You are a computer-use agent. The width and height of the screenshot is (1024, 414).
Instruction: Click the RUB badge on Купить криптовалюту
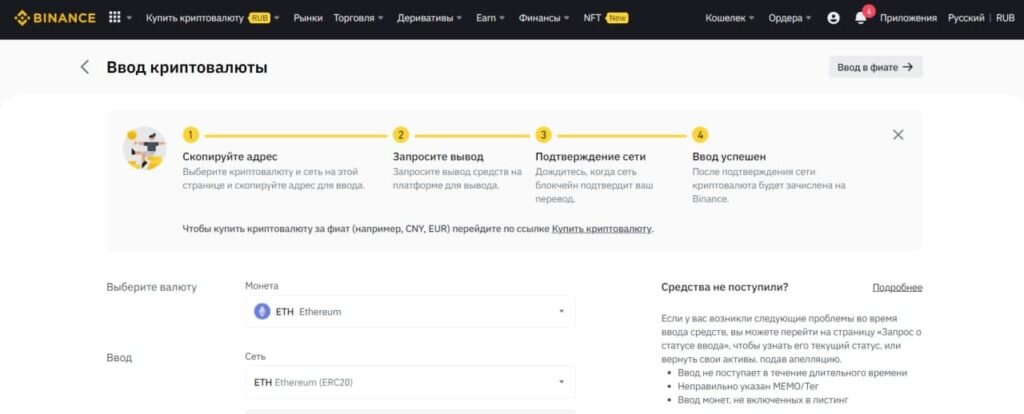tap(259, 18)
